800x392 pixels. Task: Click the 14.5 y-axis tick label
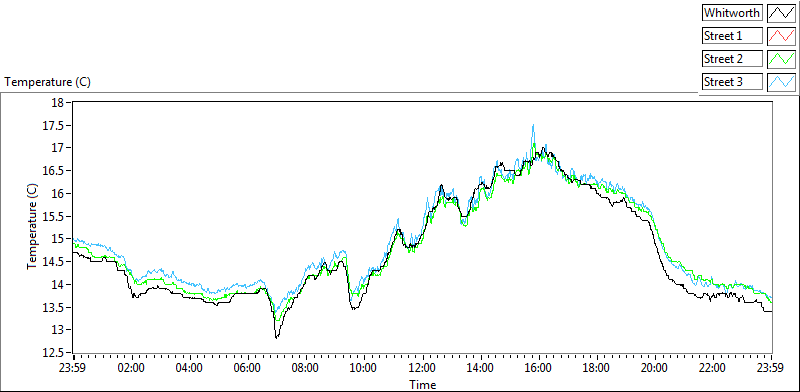53,262
